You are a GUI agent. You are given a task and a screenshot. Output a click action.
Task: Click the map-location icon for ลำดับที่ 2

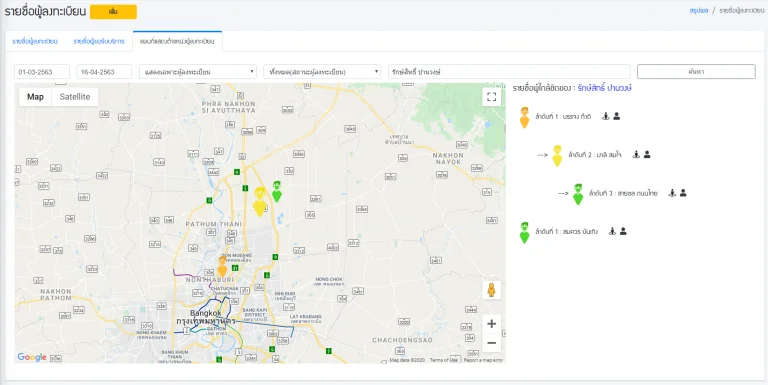coord(636,154)
